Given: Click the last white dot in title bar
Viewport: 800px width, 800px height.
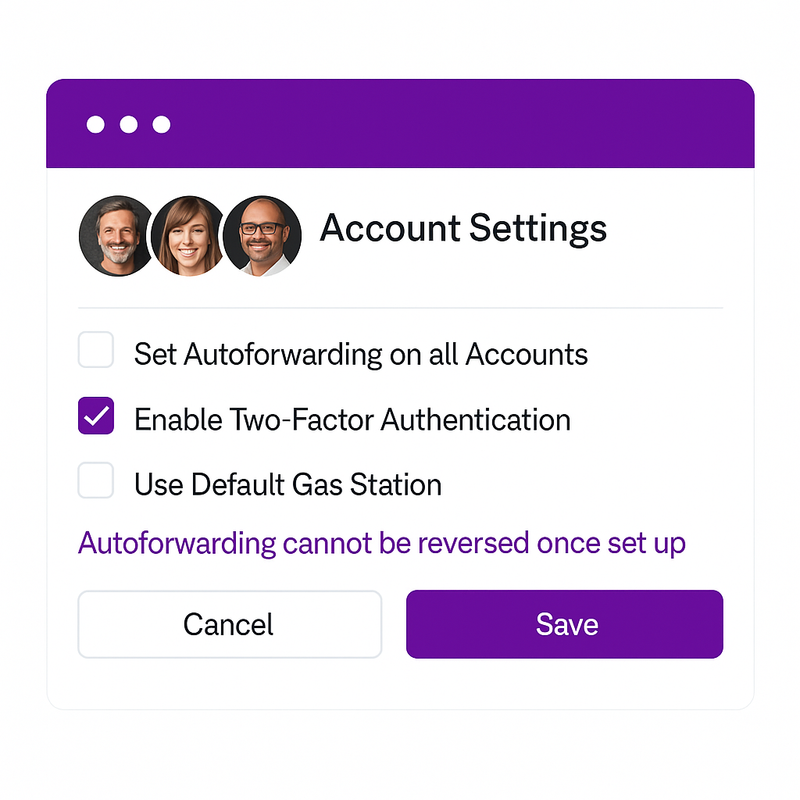Looking at the screenshot, I should (161, 124).
